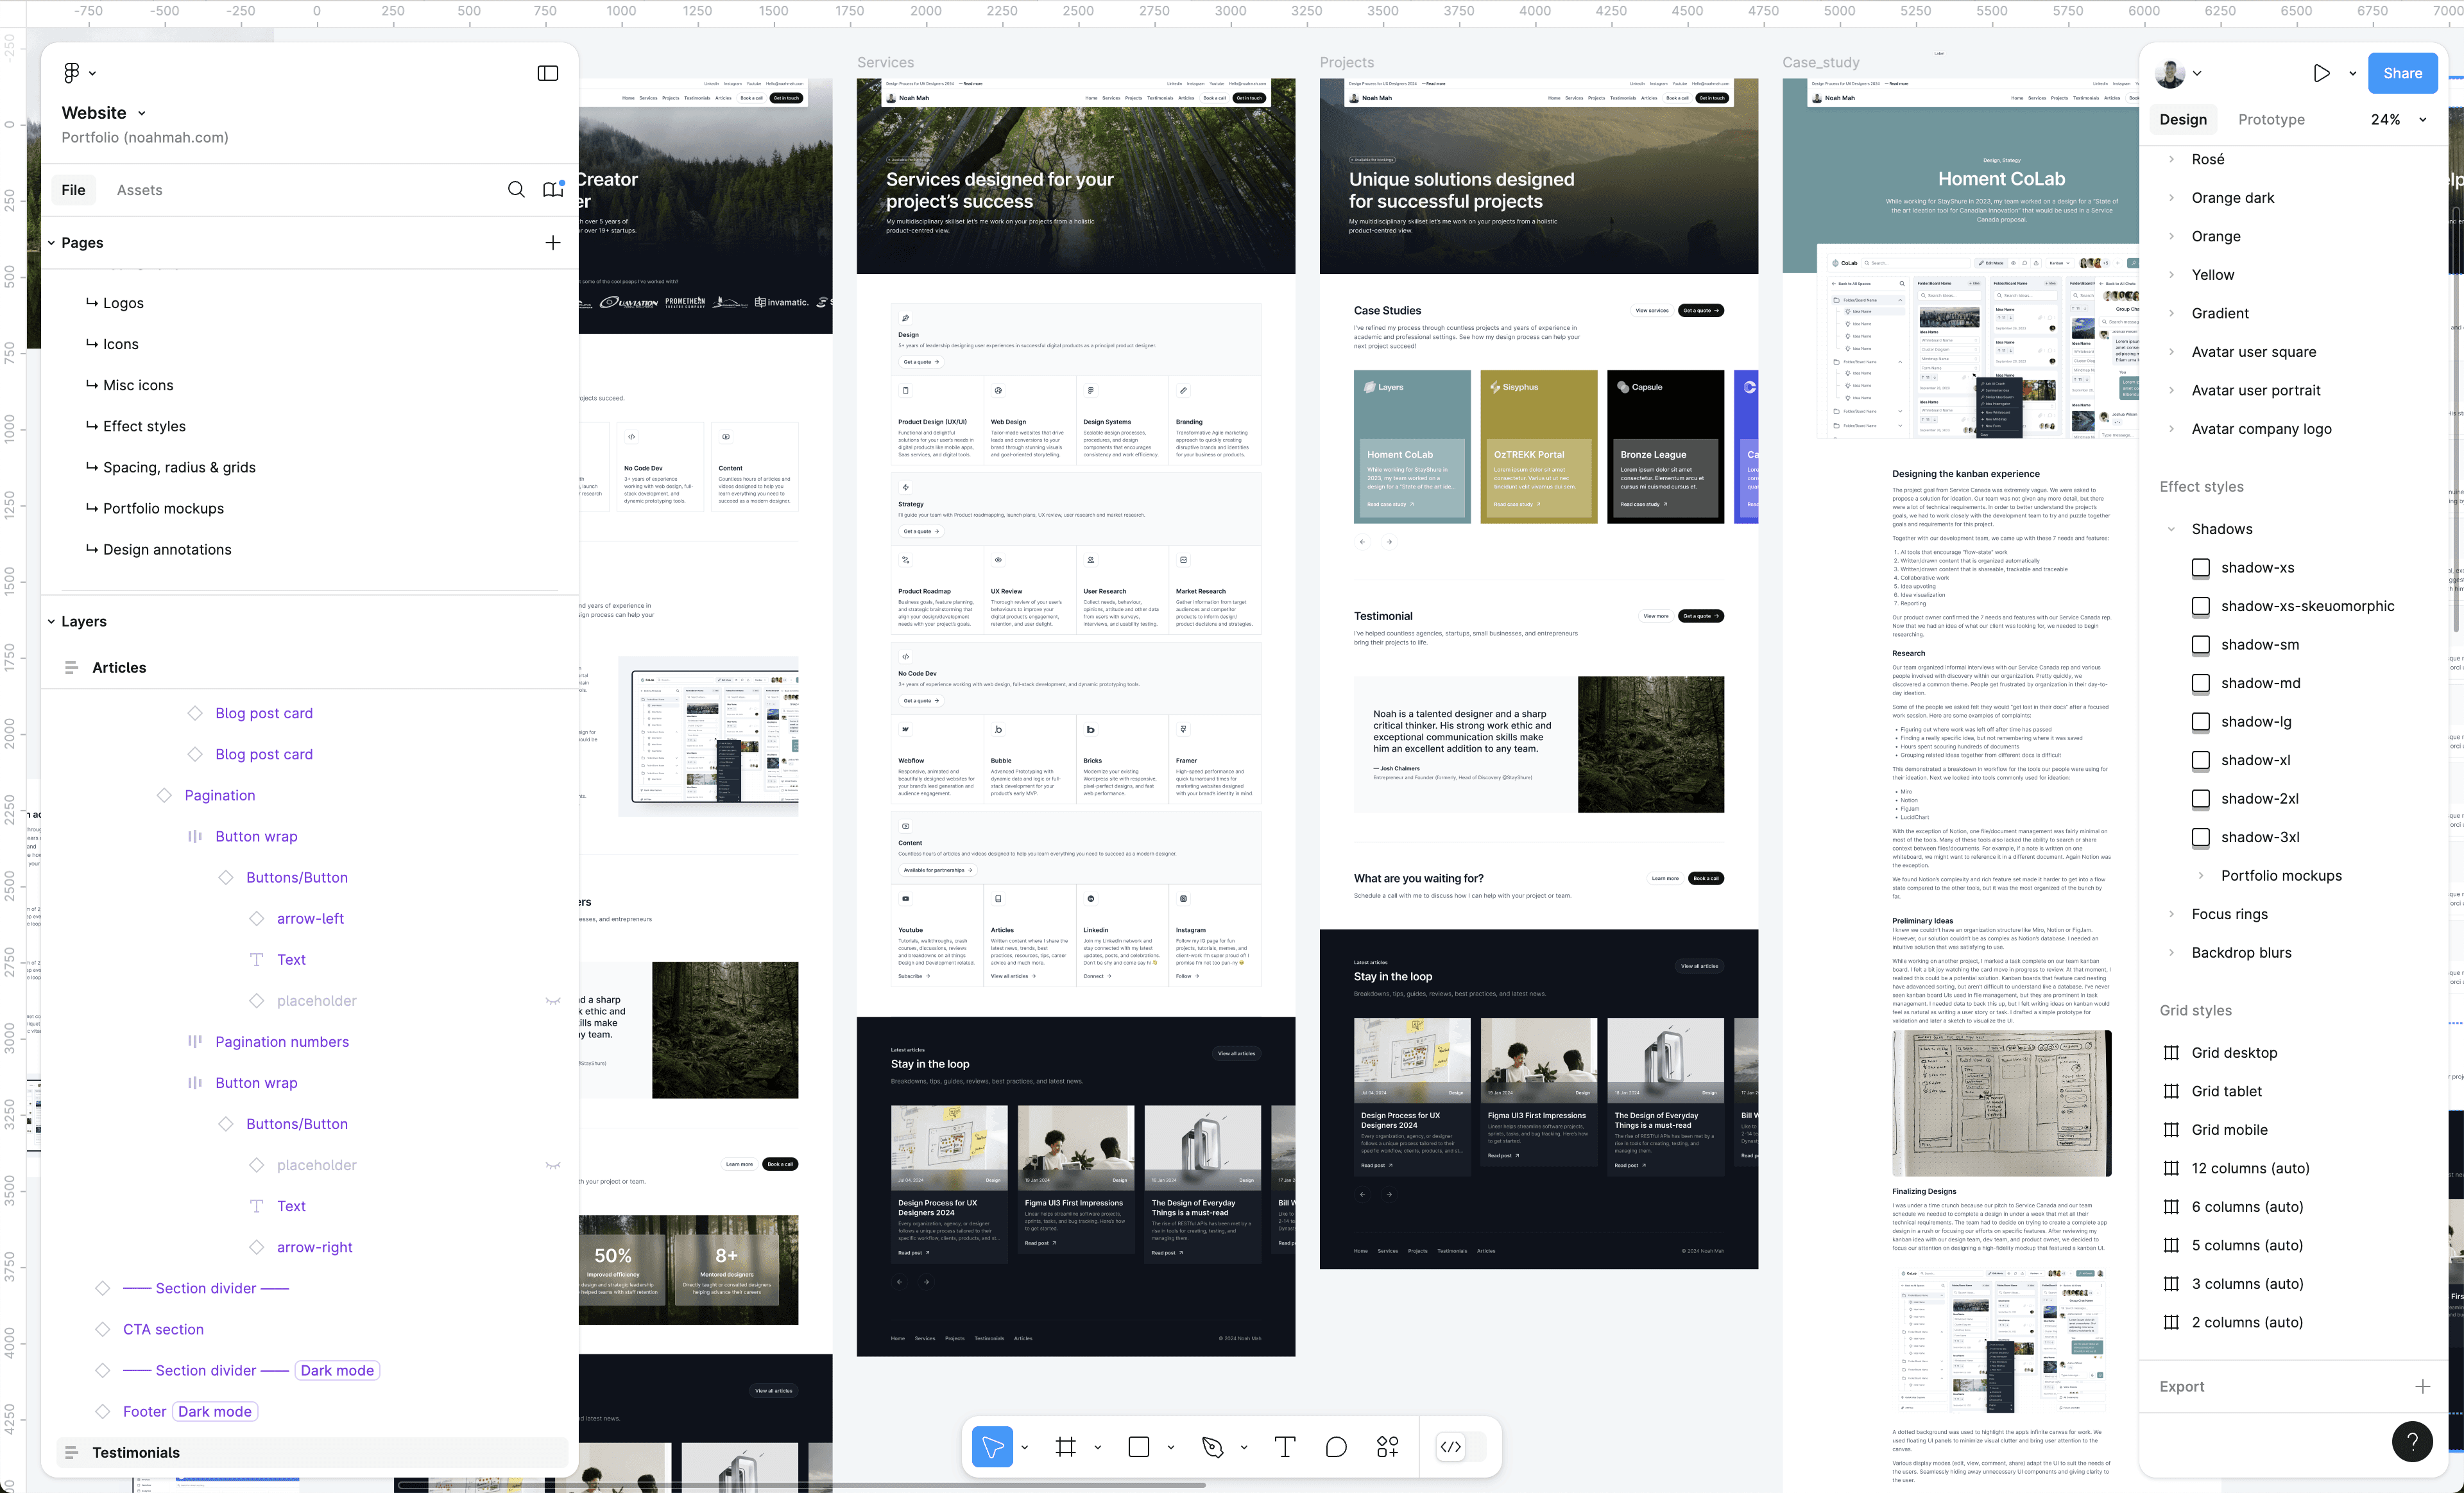This screenshot has height=1493, width=2464.
Task: Show the hidden placeholder layer under arrow-left
Action: tap(553, 1001)
